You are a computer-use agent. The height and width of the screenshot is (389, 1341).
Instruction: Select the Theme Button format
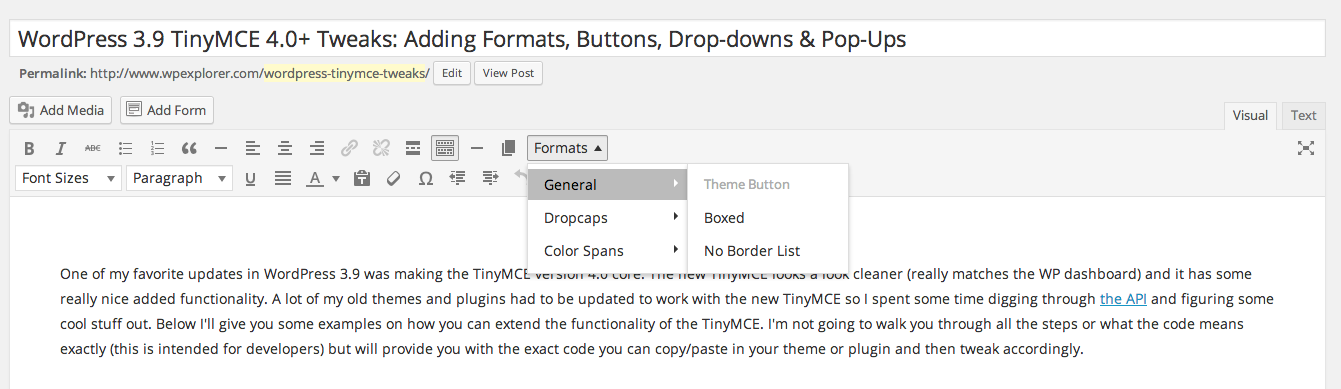tap(768, 184)
